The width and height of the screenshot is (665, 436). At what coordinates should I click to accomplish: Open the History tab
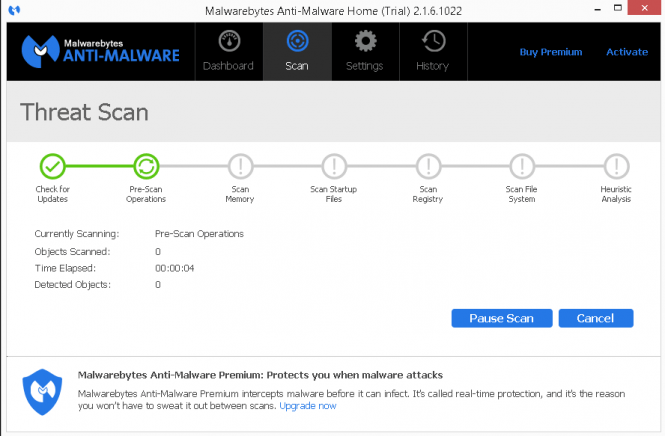(433, 52)
